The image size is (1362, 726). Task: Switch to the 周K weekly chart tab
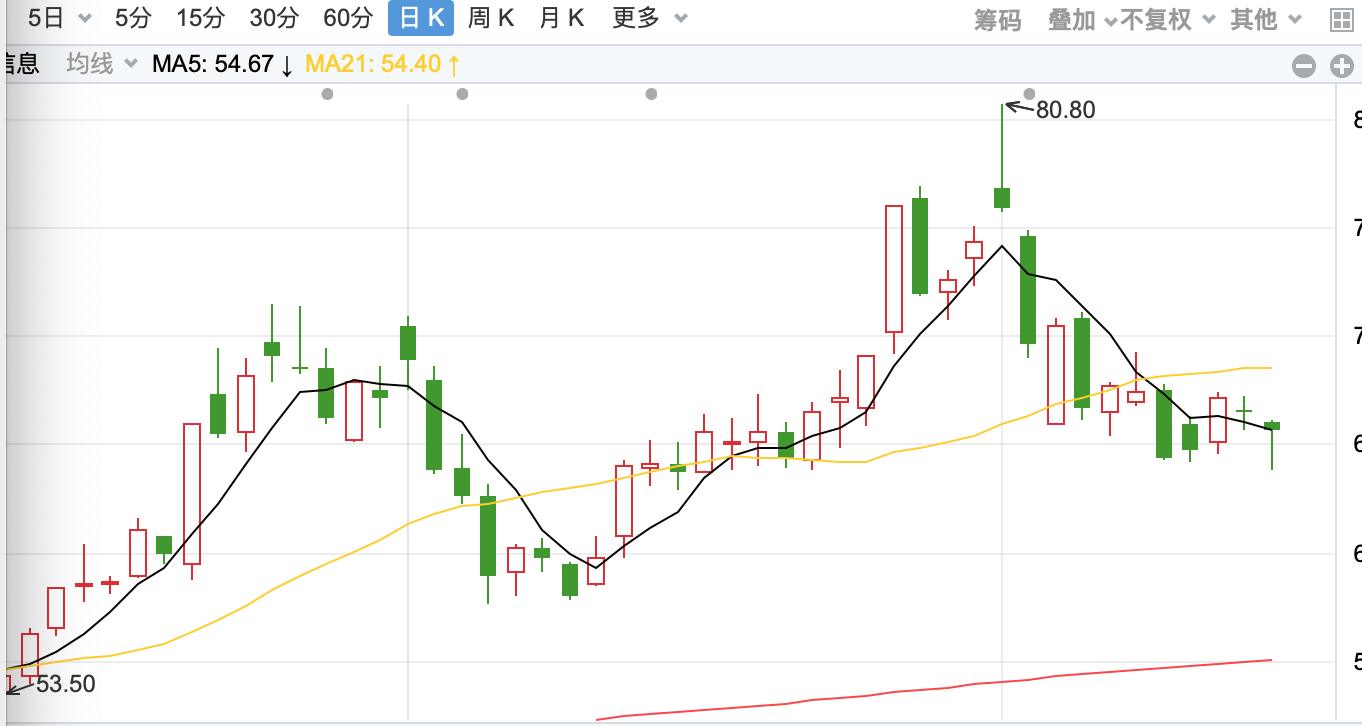491,18
